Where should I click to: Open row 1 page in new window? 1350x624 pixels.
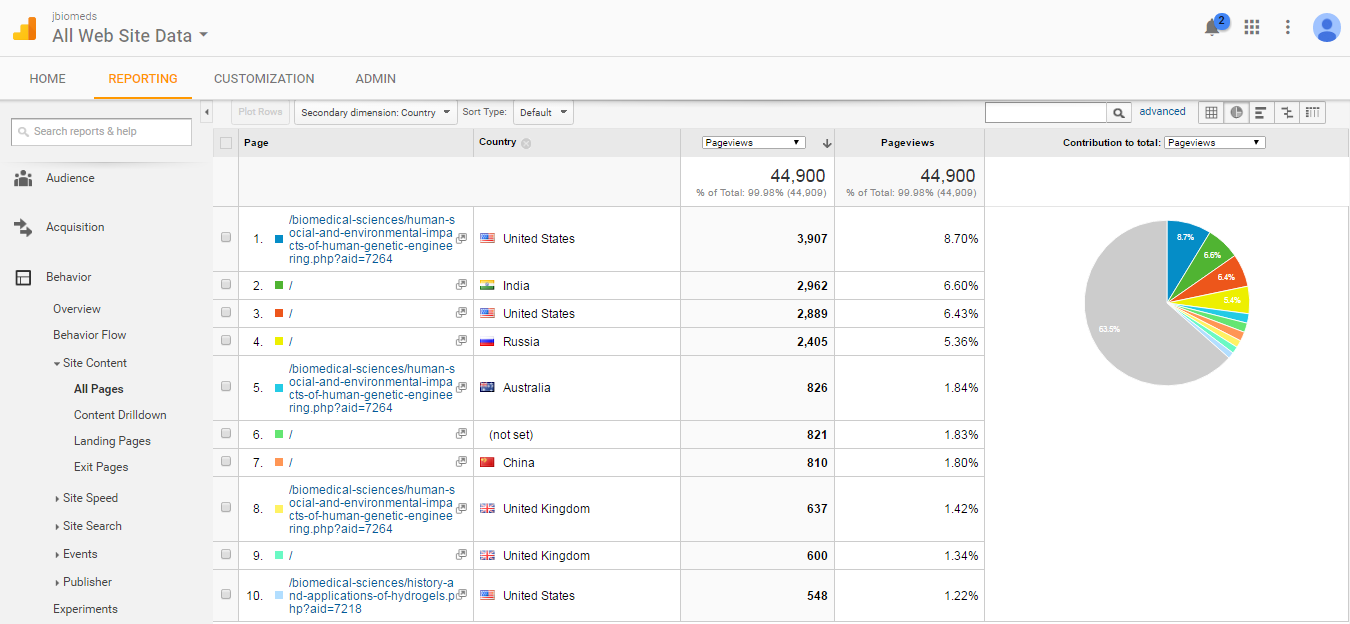[461, 239]
